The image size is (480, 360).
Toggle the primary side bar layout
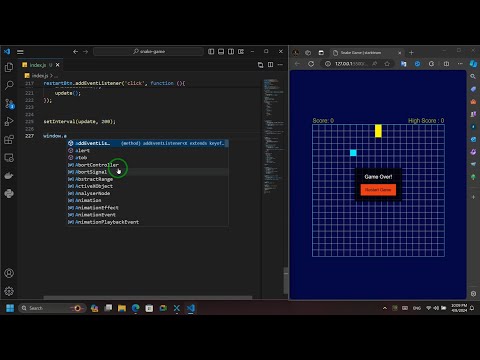tap(211, 52)
